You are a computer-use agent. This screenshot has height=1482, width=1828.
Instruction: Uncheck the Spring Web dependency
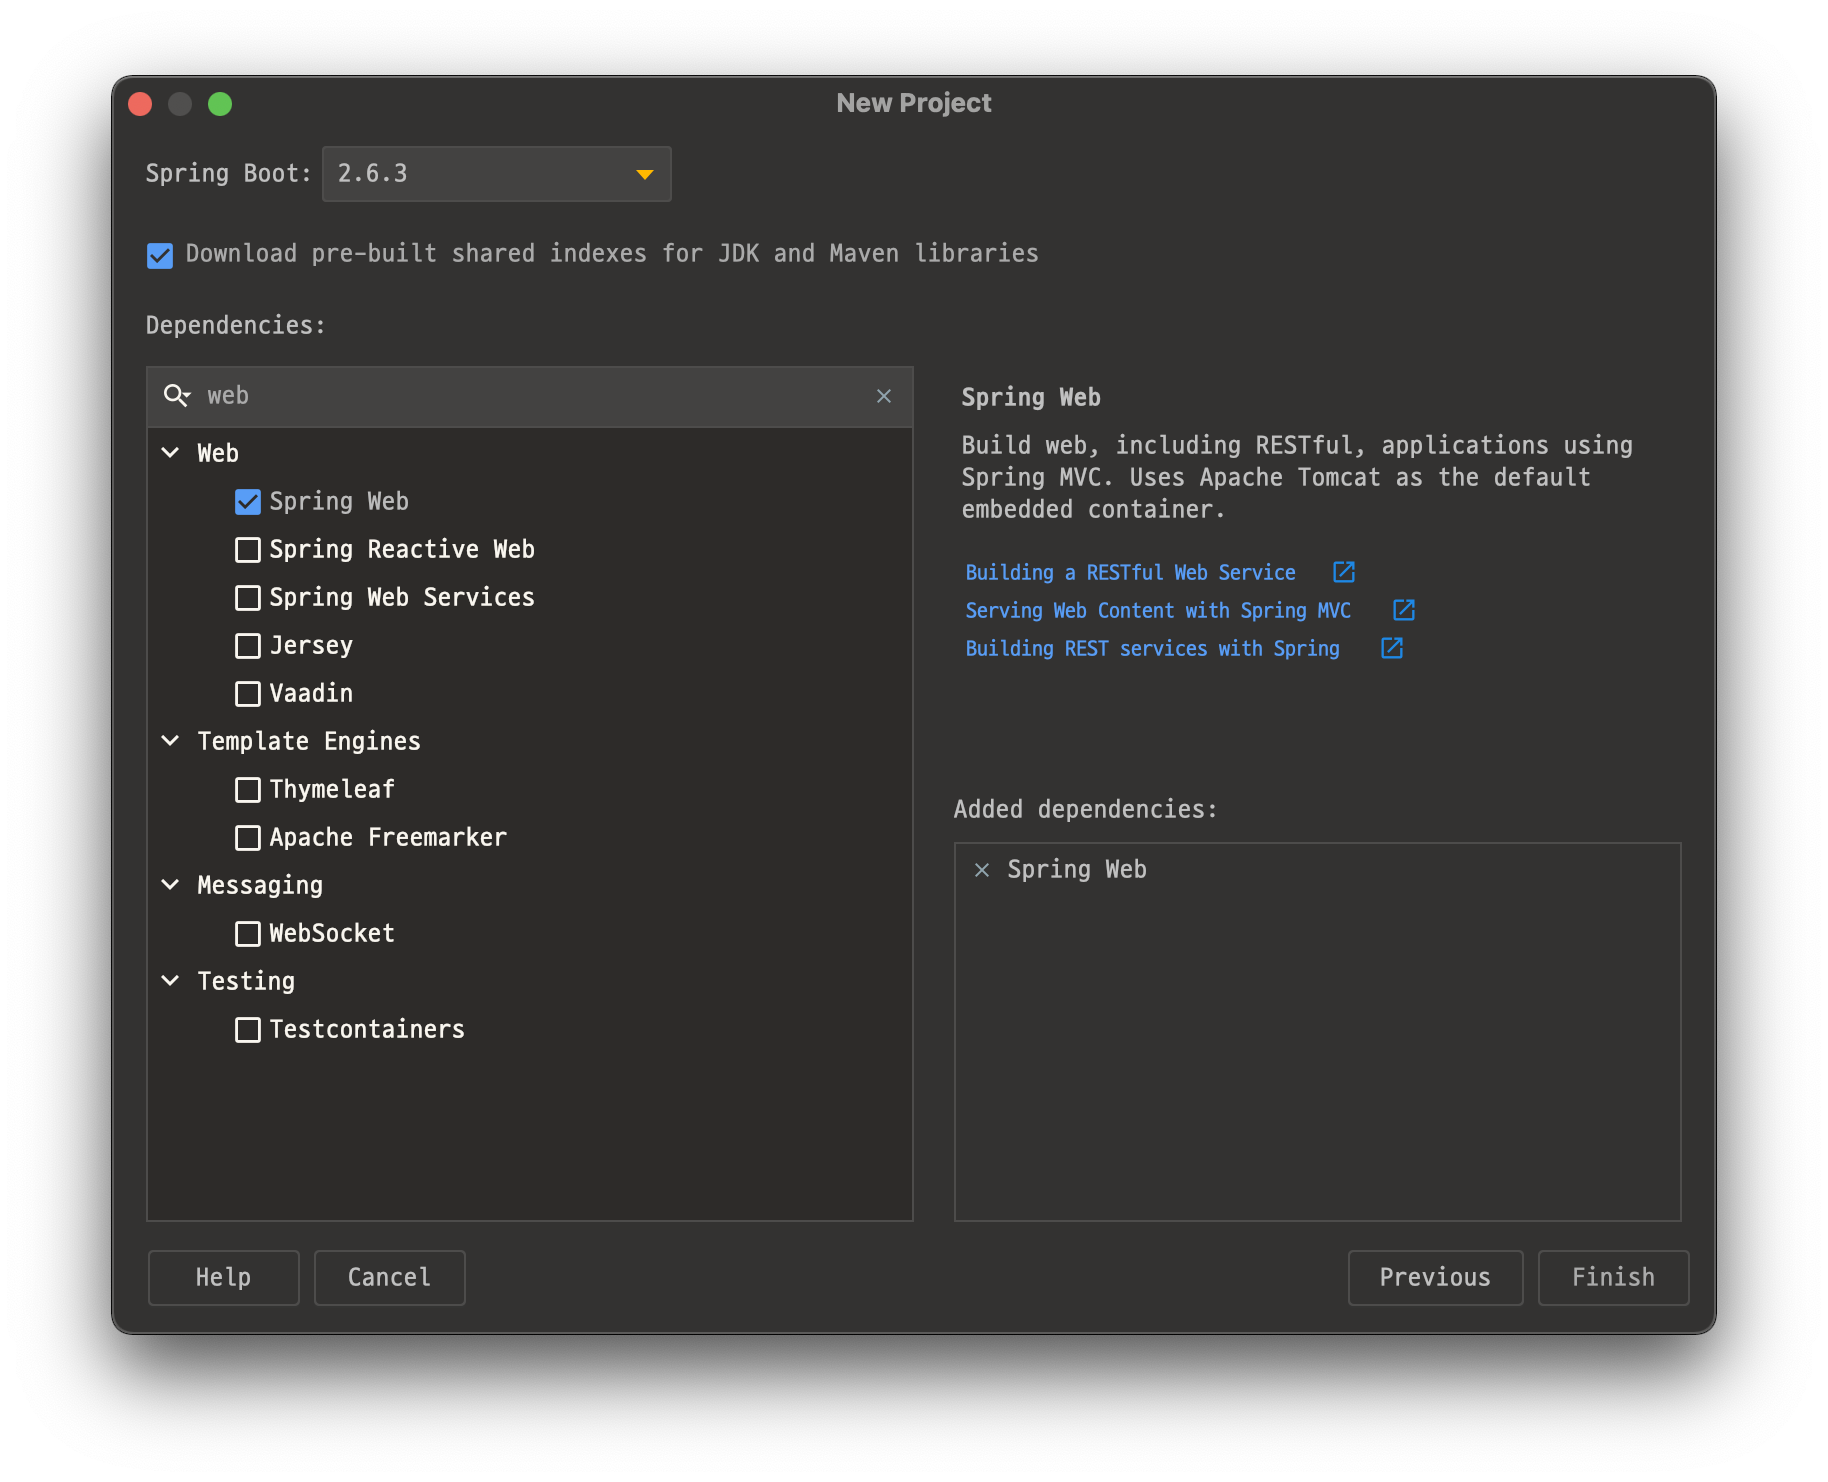click(248, 502)
